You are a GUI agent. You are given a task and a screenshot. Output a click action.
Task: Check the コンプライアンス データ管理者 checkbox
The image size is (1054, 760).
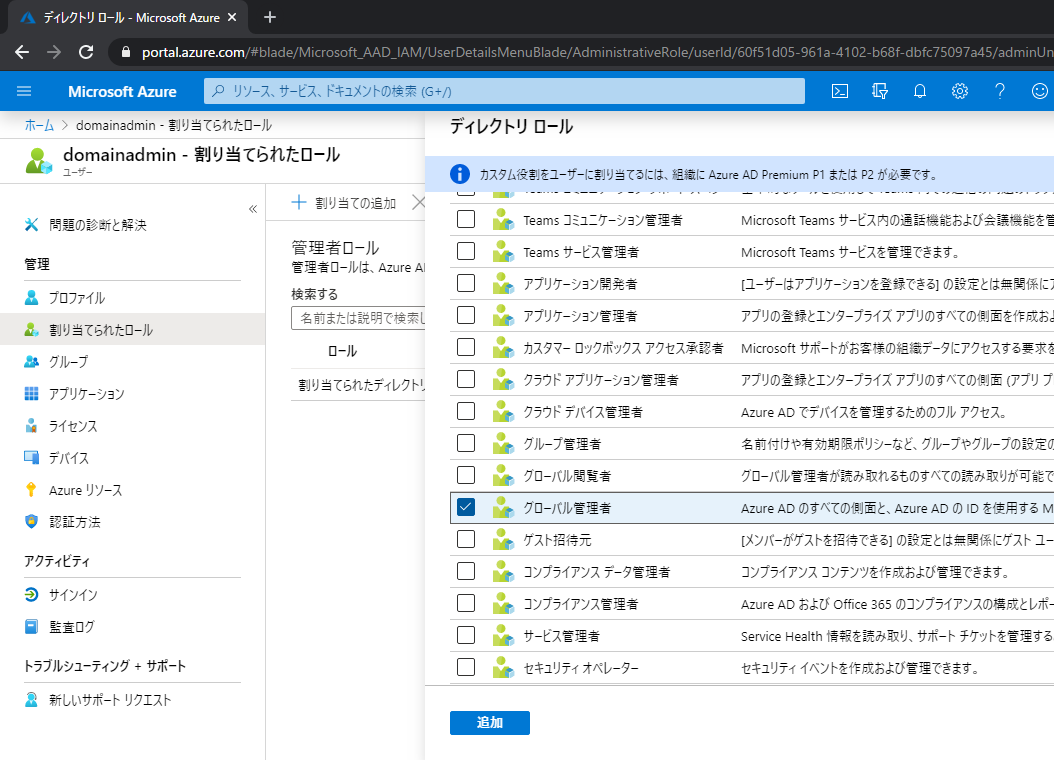pos(466,571)
